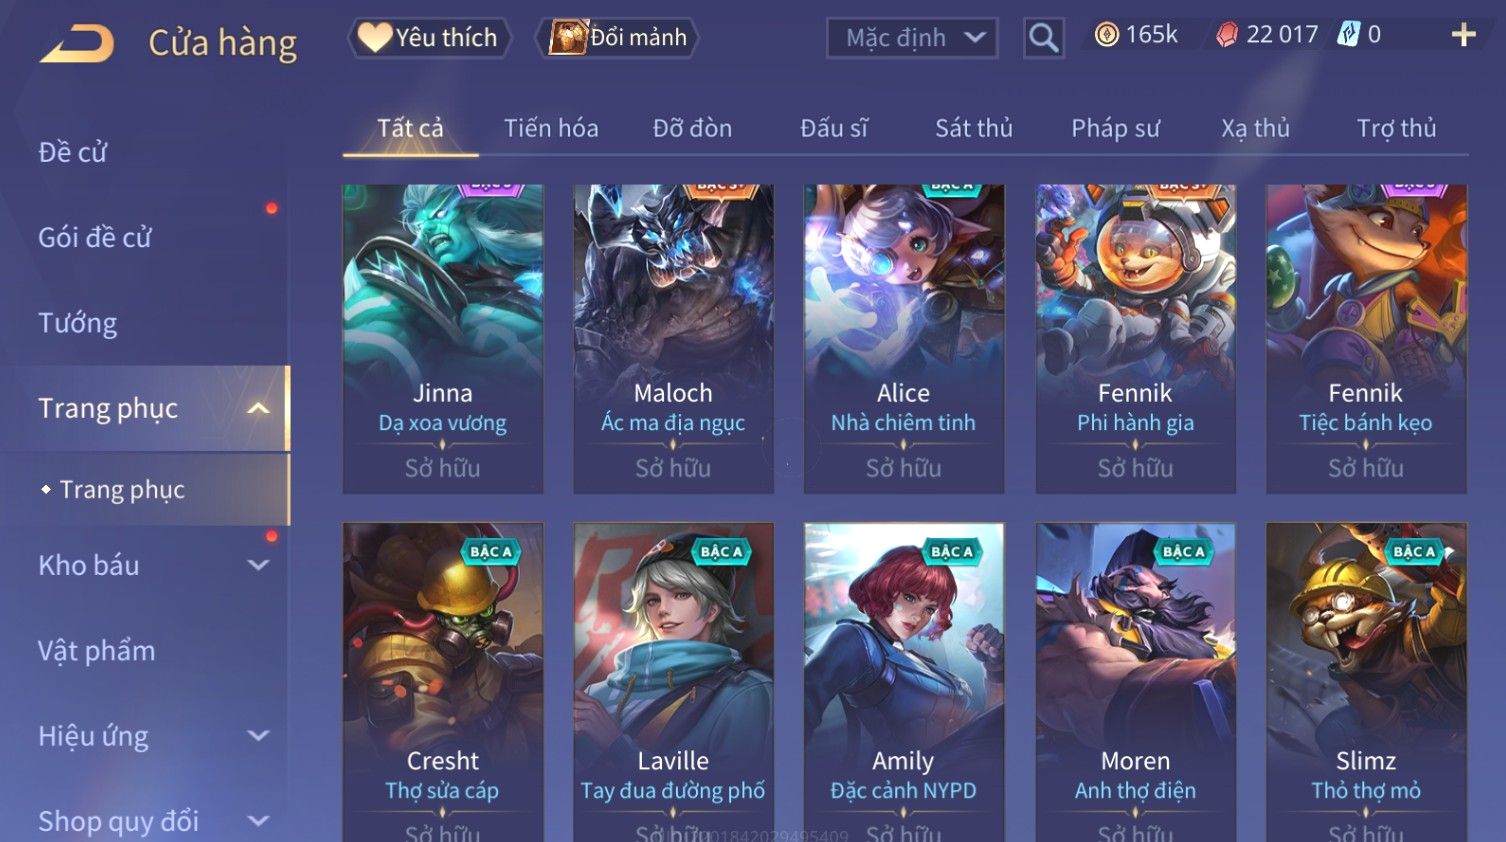Go back using the golden arrow icon
1506x842 pixels.
(77, 44)
